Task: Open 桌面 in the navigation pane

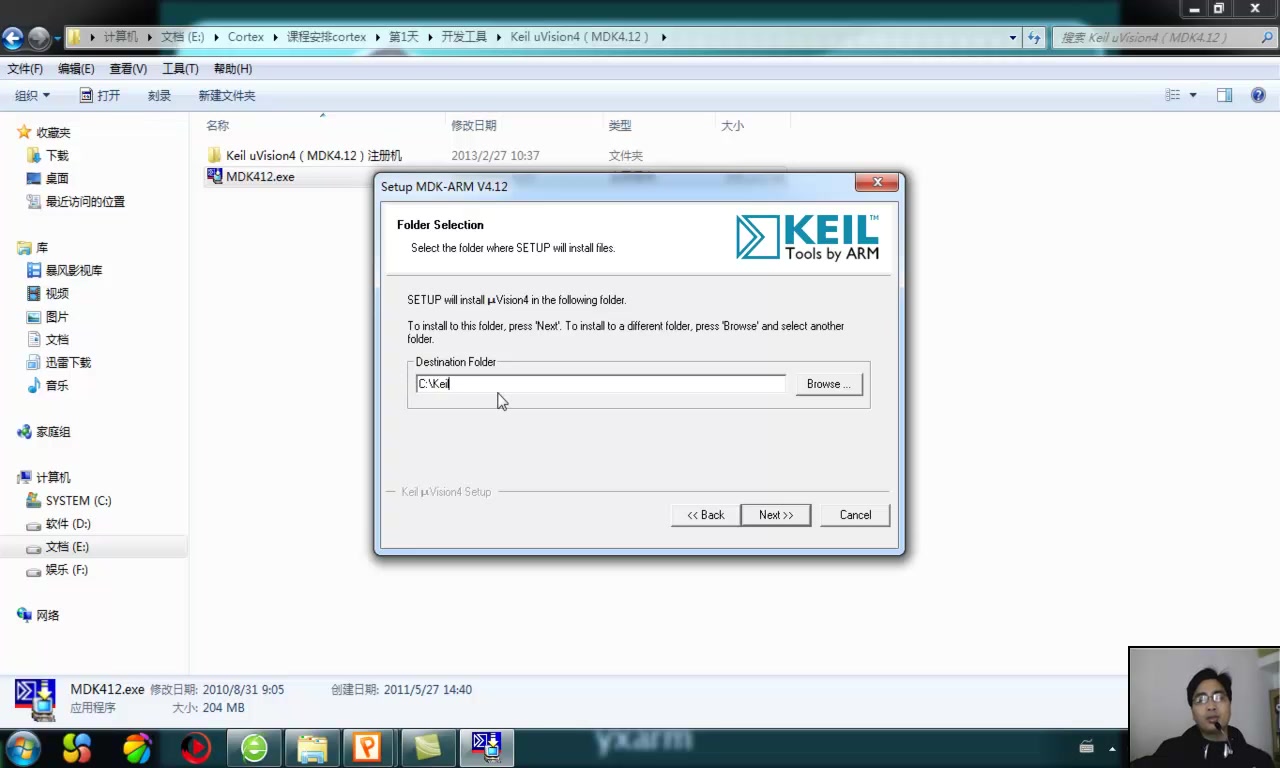Action: (x=57, y=179)
